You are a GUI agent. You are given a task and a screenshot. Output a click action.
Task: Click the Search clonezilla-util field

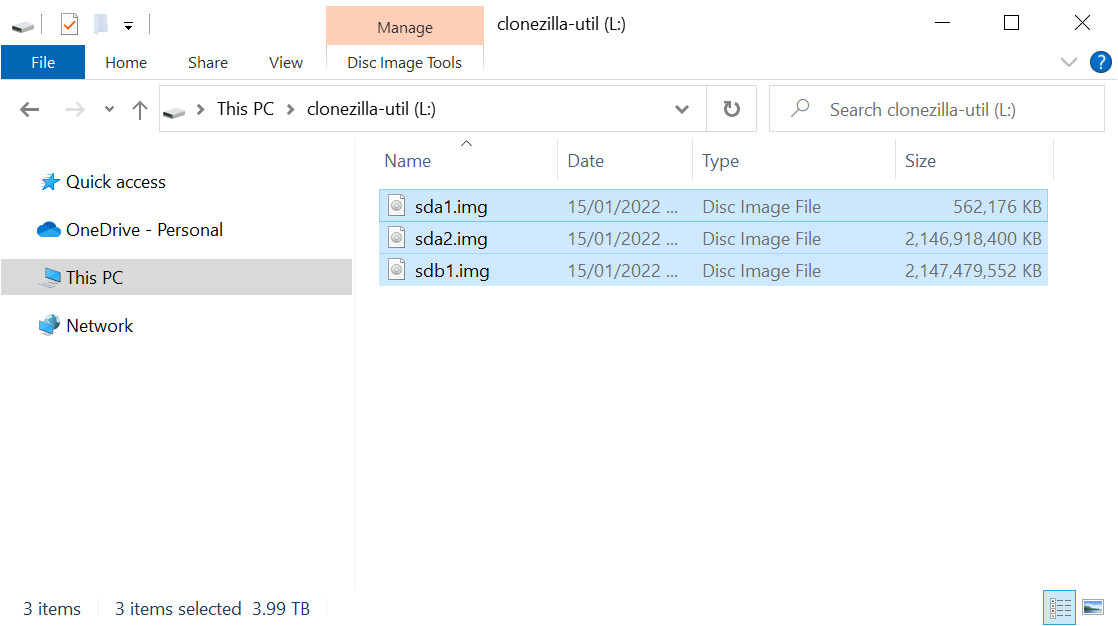click(x=950, y=110)
